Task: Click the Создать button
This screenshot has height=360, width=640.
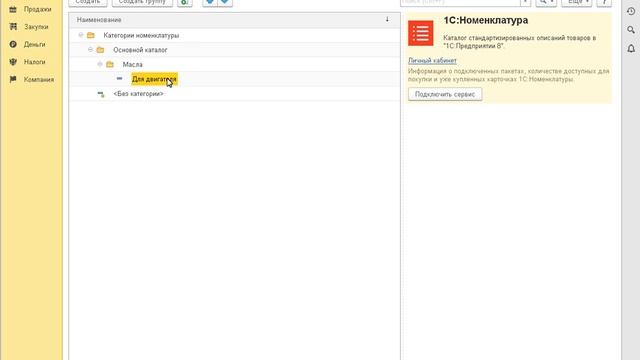Action: tap(88, 2)
